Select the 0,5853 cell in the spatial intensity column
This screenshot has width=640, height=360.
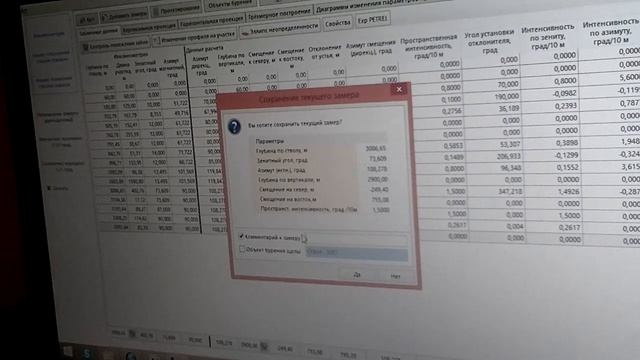(x=452, y=145)
